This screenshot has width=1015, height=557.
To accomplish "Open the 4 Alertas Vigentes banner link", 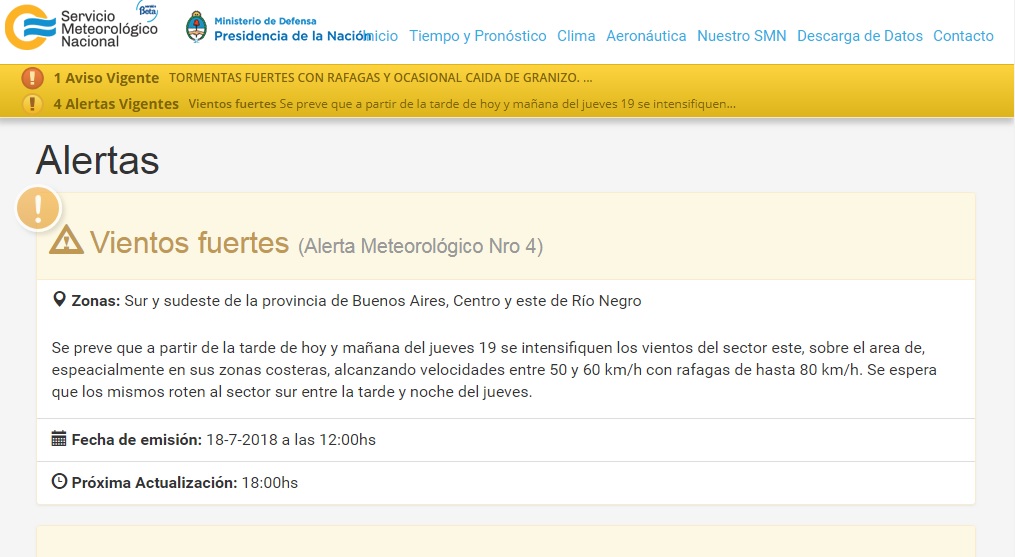I will pos(116,104).
